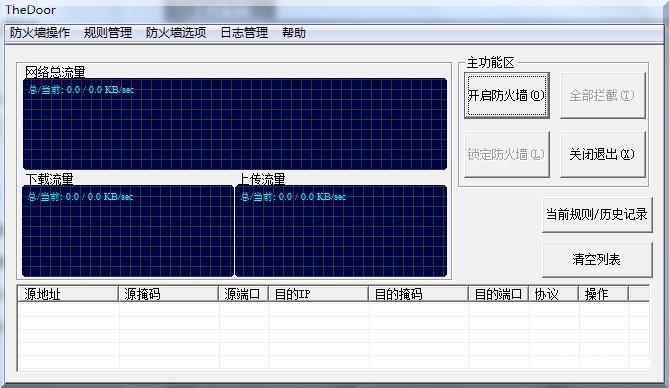Image resolution: width=669 pixels, height=388 pixels.
Task: Select the 操作 column header
Action: tap(603, 294)
